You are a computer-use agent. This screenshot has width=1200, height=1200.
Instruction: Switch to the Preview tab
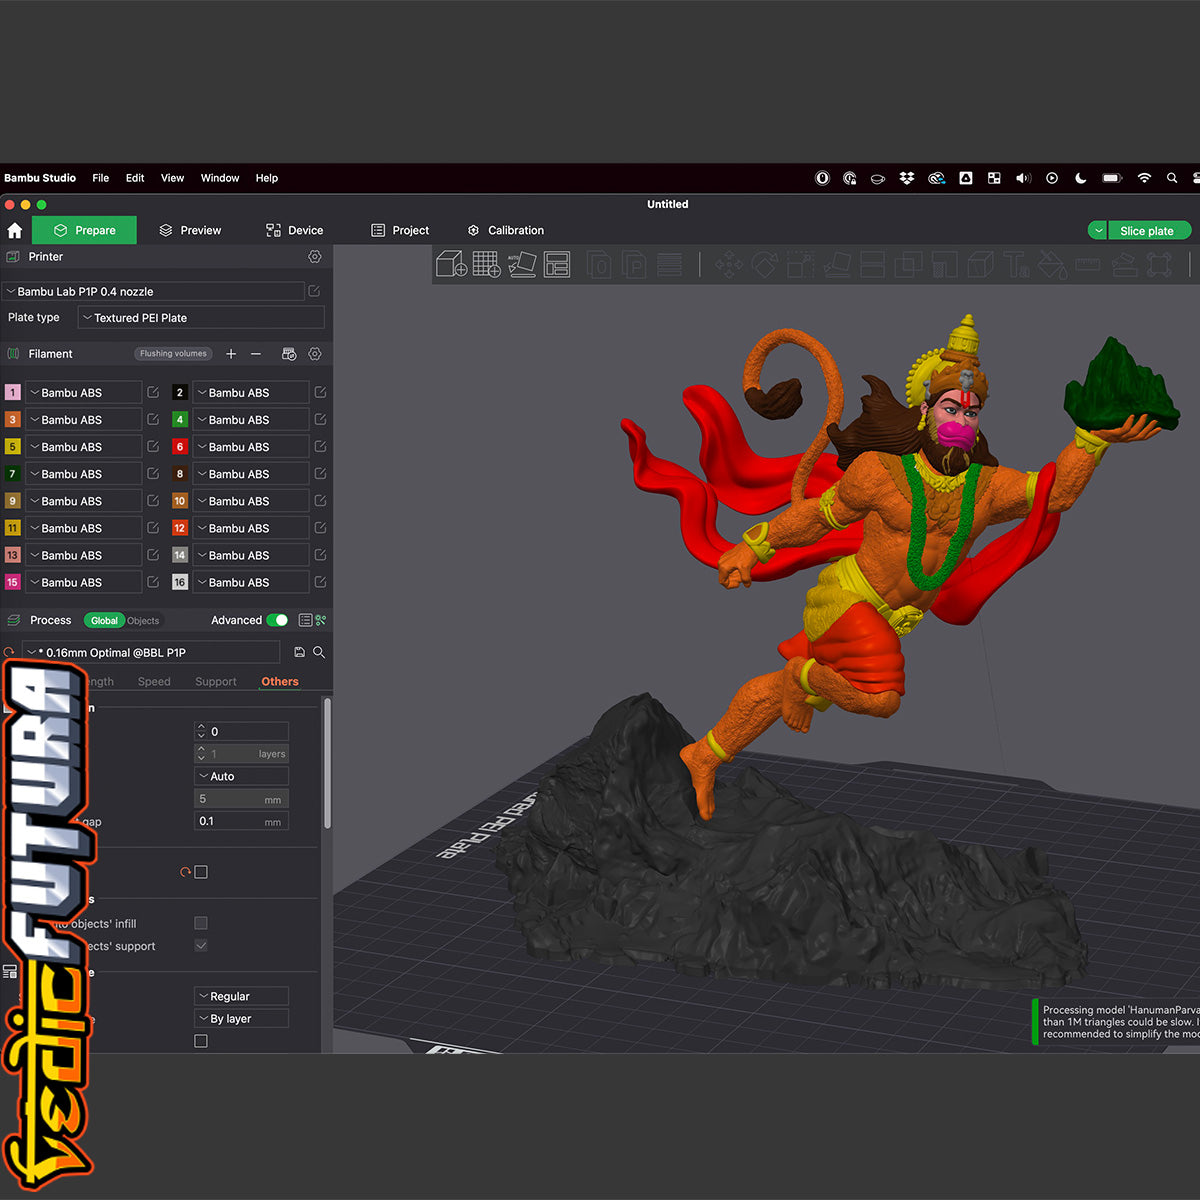point(190,230)
